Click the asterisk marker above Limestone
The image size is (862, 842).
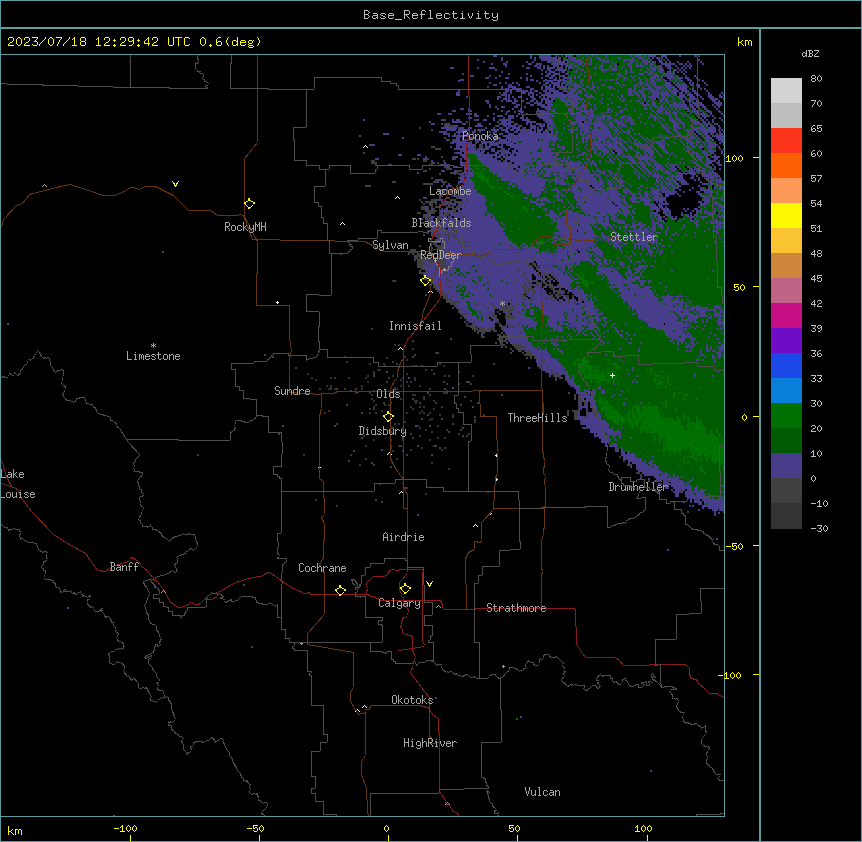[x=153, y=346]
